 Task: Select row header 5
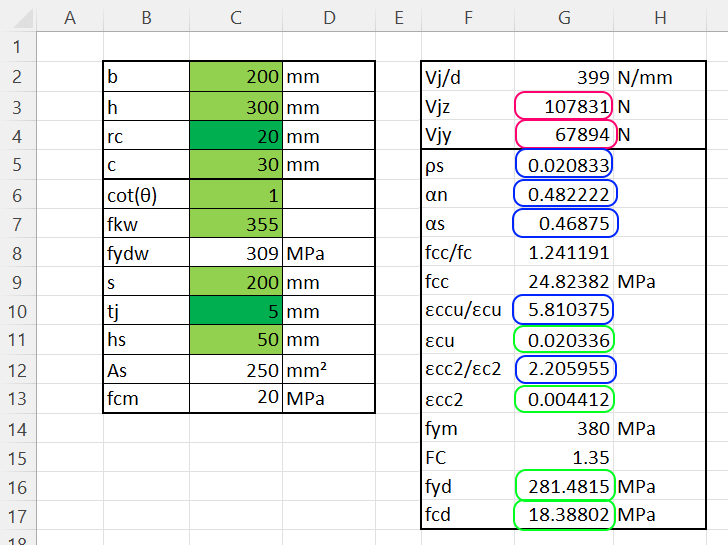coord(18,164)
